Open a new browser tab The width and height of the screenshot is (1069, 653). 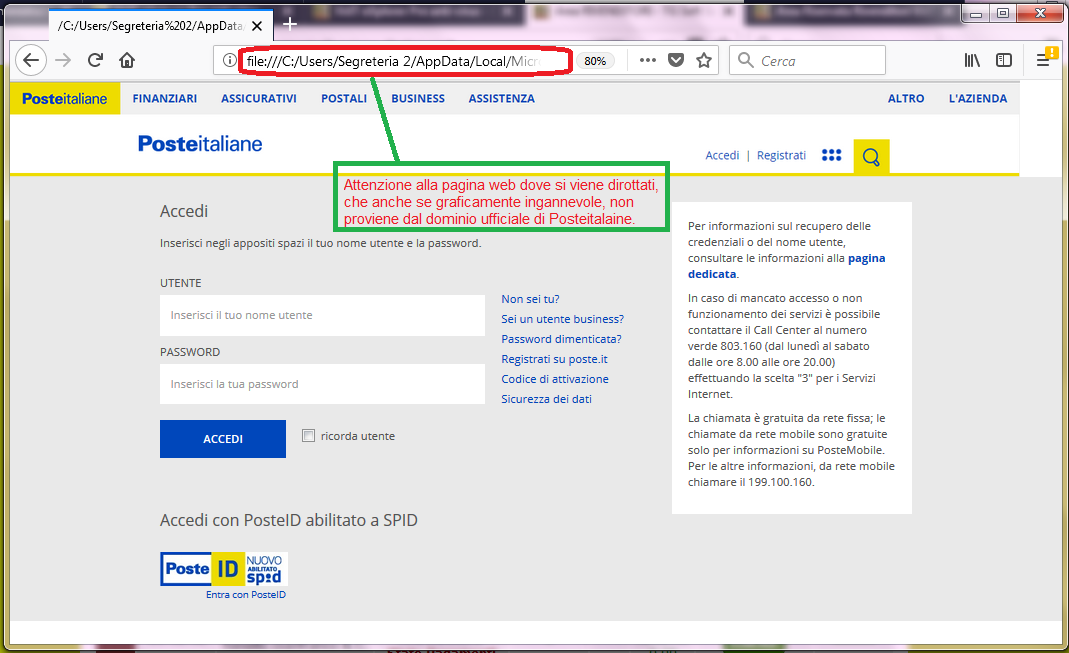click(x=290, y=25)
